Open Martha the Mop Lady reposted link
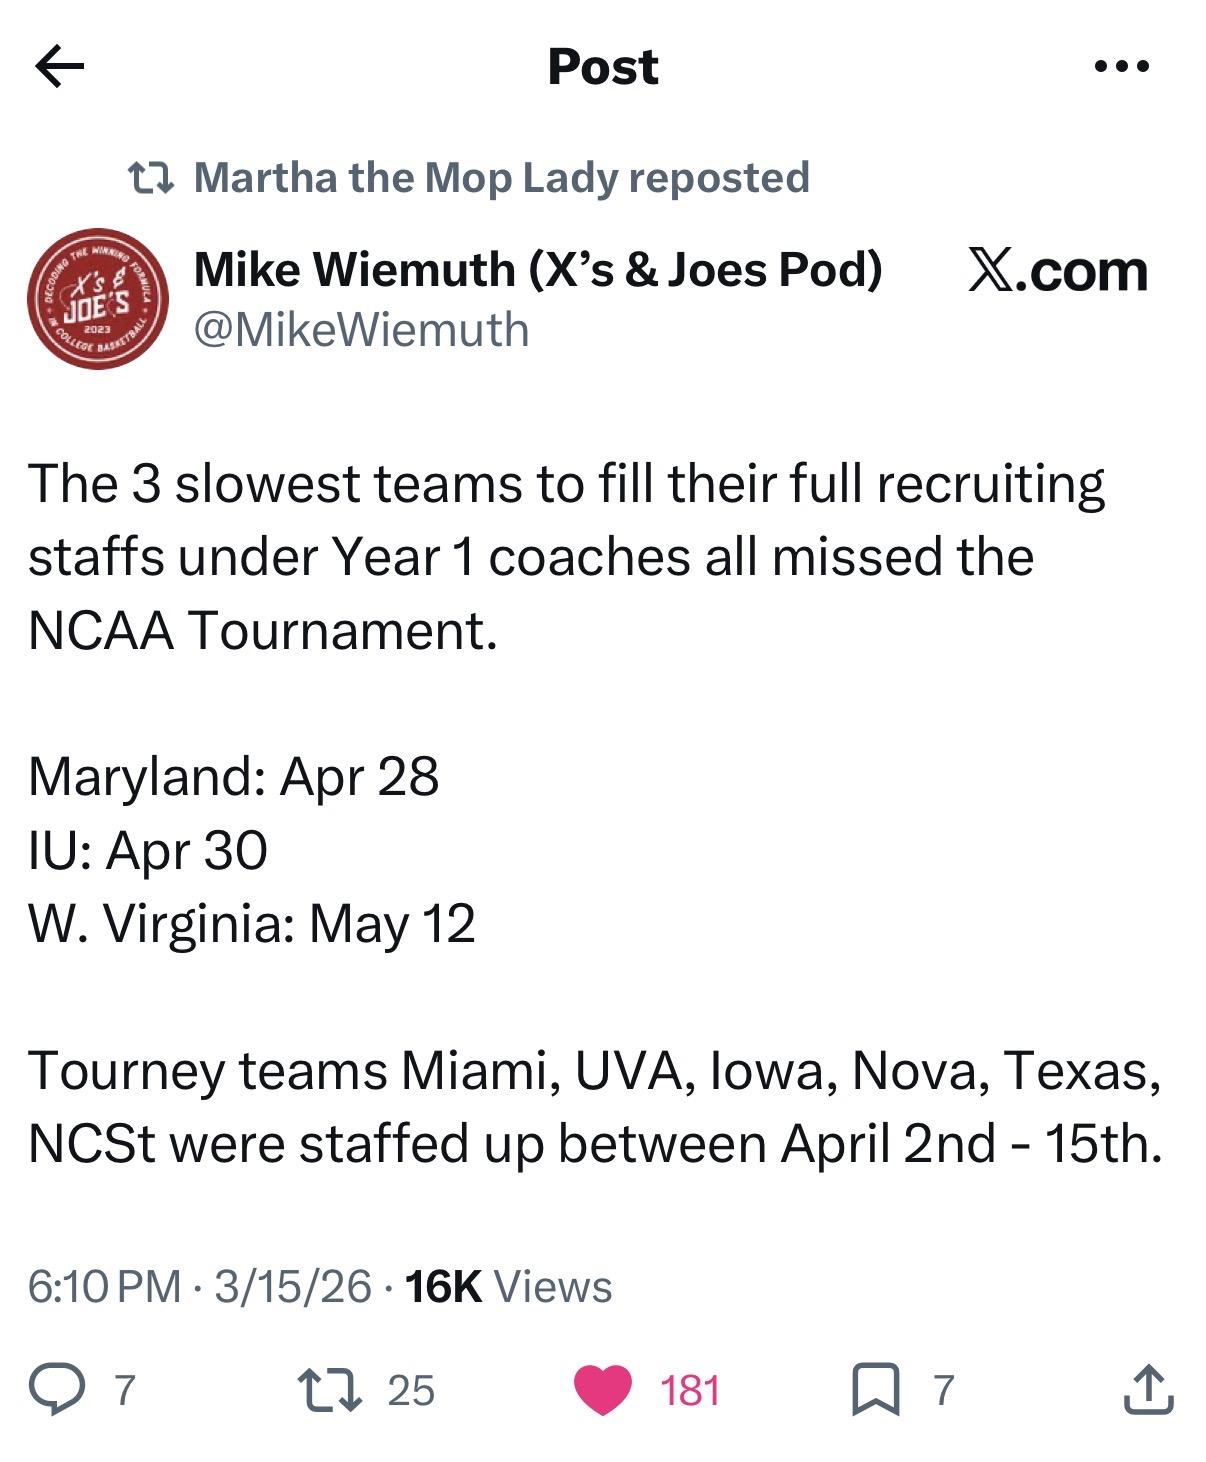The height and width of the screenshot is (1462, 1206). (x=500, y=178)
